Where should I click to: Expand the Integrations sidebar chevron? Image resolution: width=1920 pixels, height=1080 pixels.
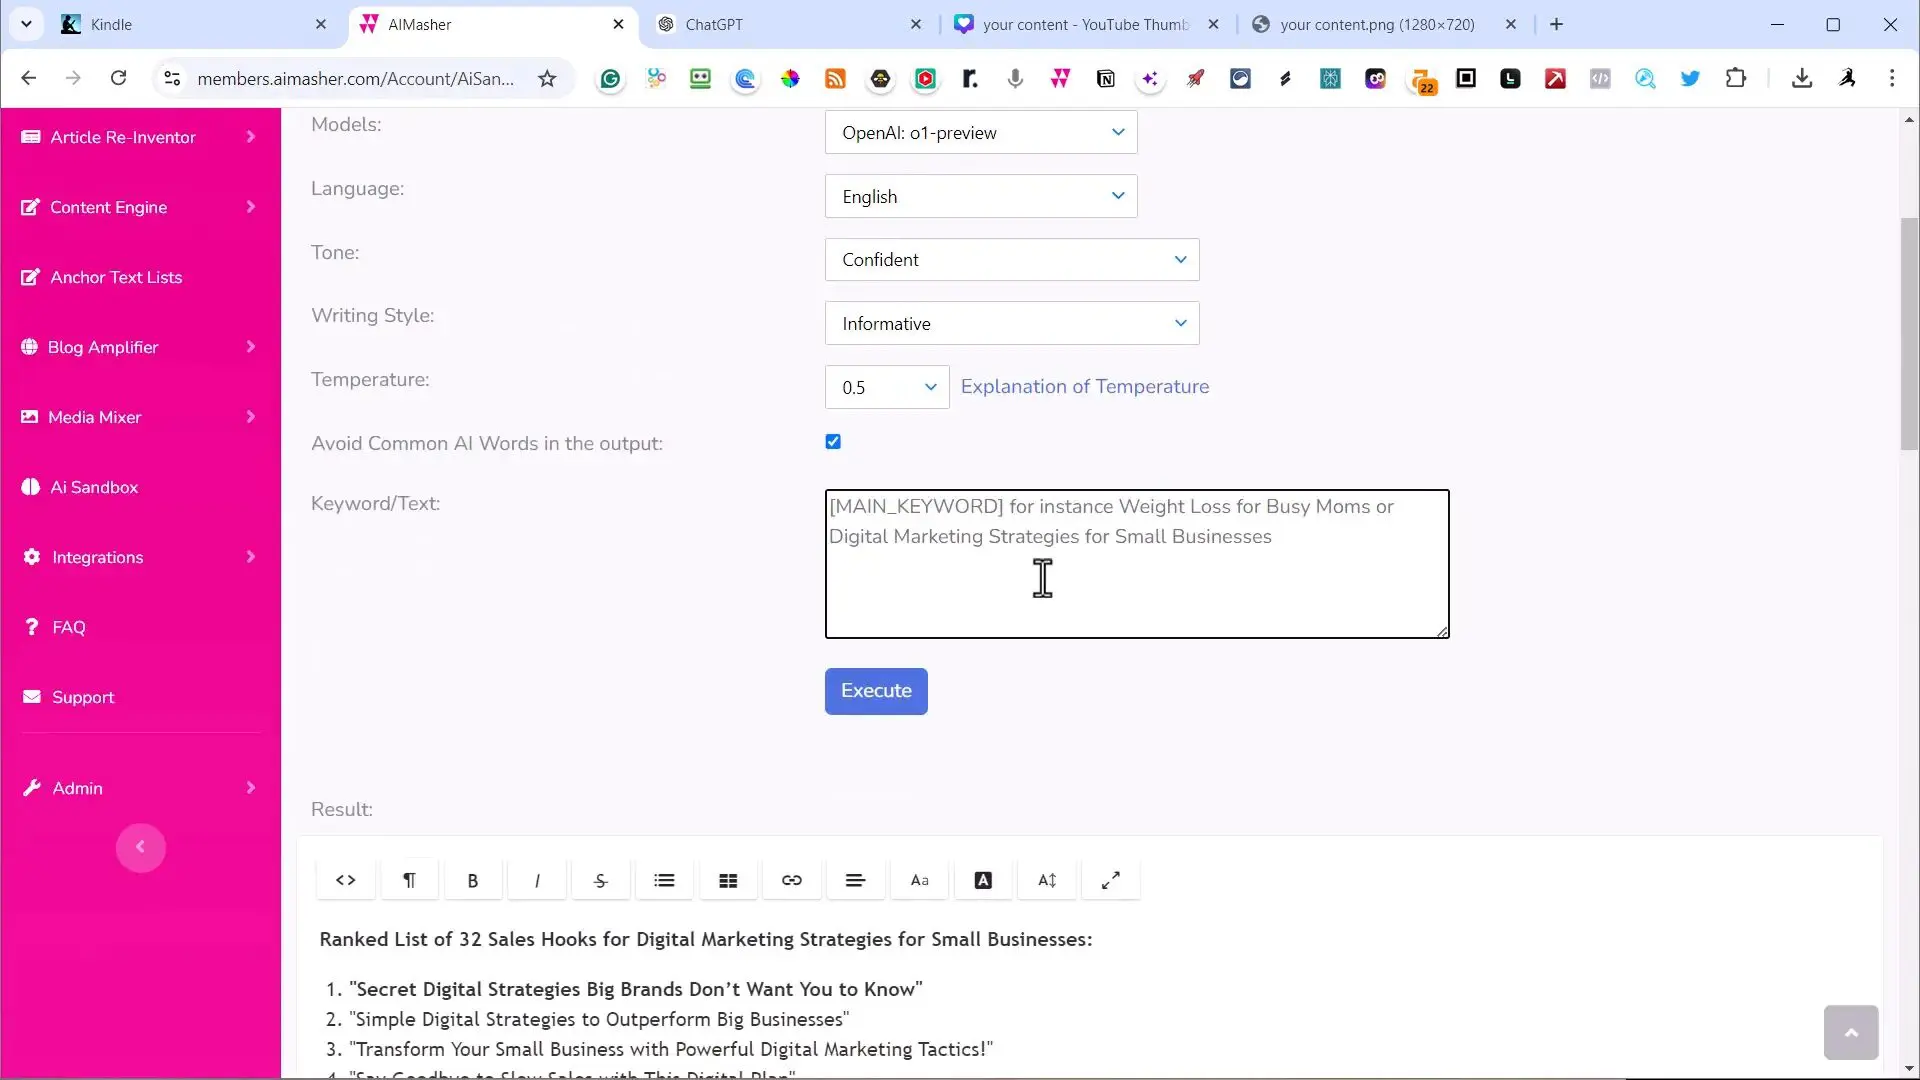[x=251, y=557]
